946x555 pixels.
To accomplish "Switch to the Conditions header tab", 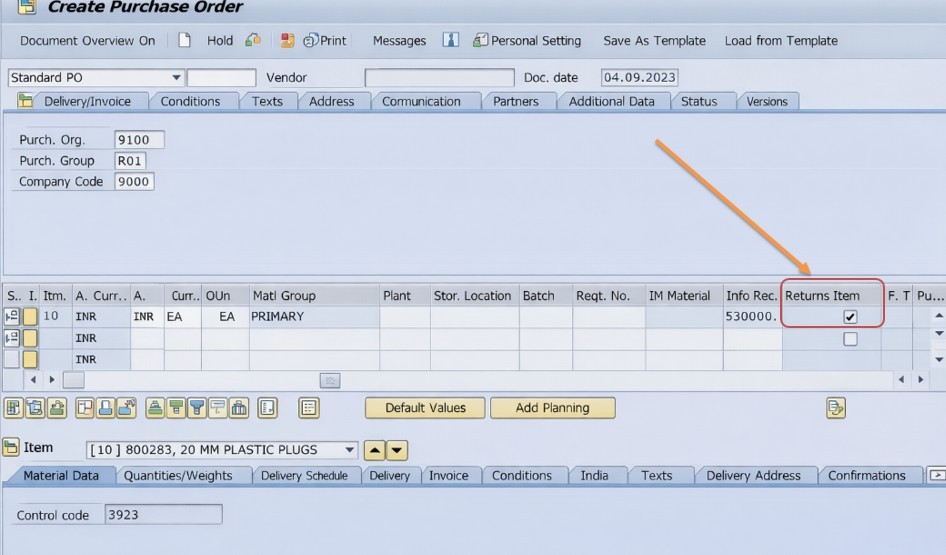I will point(190,101).
